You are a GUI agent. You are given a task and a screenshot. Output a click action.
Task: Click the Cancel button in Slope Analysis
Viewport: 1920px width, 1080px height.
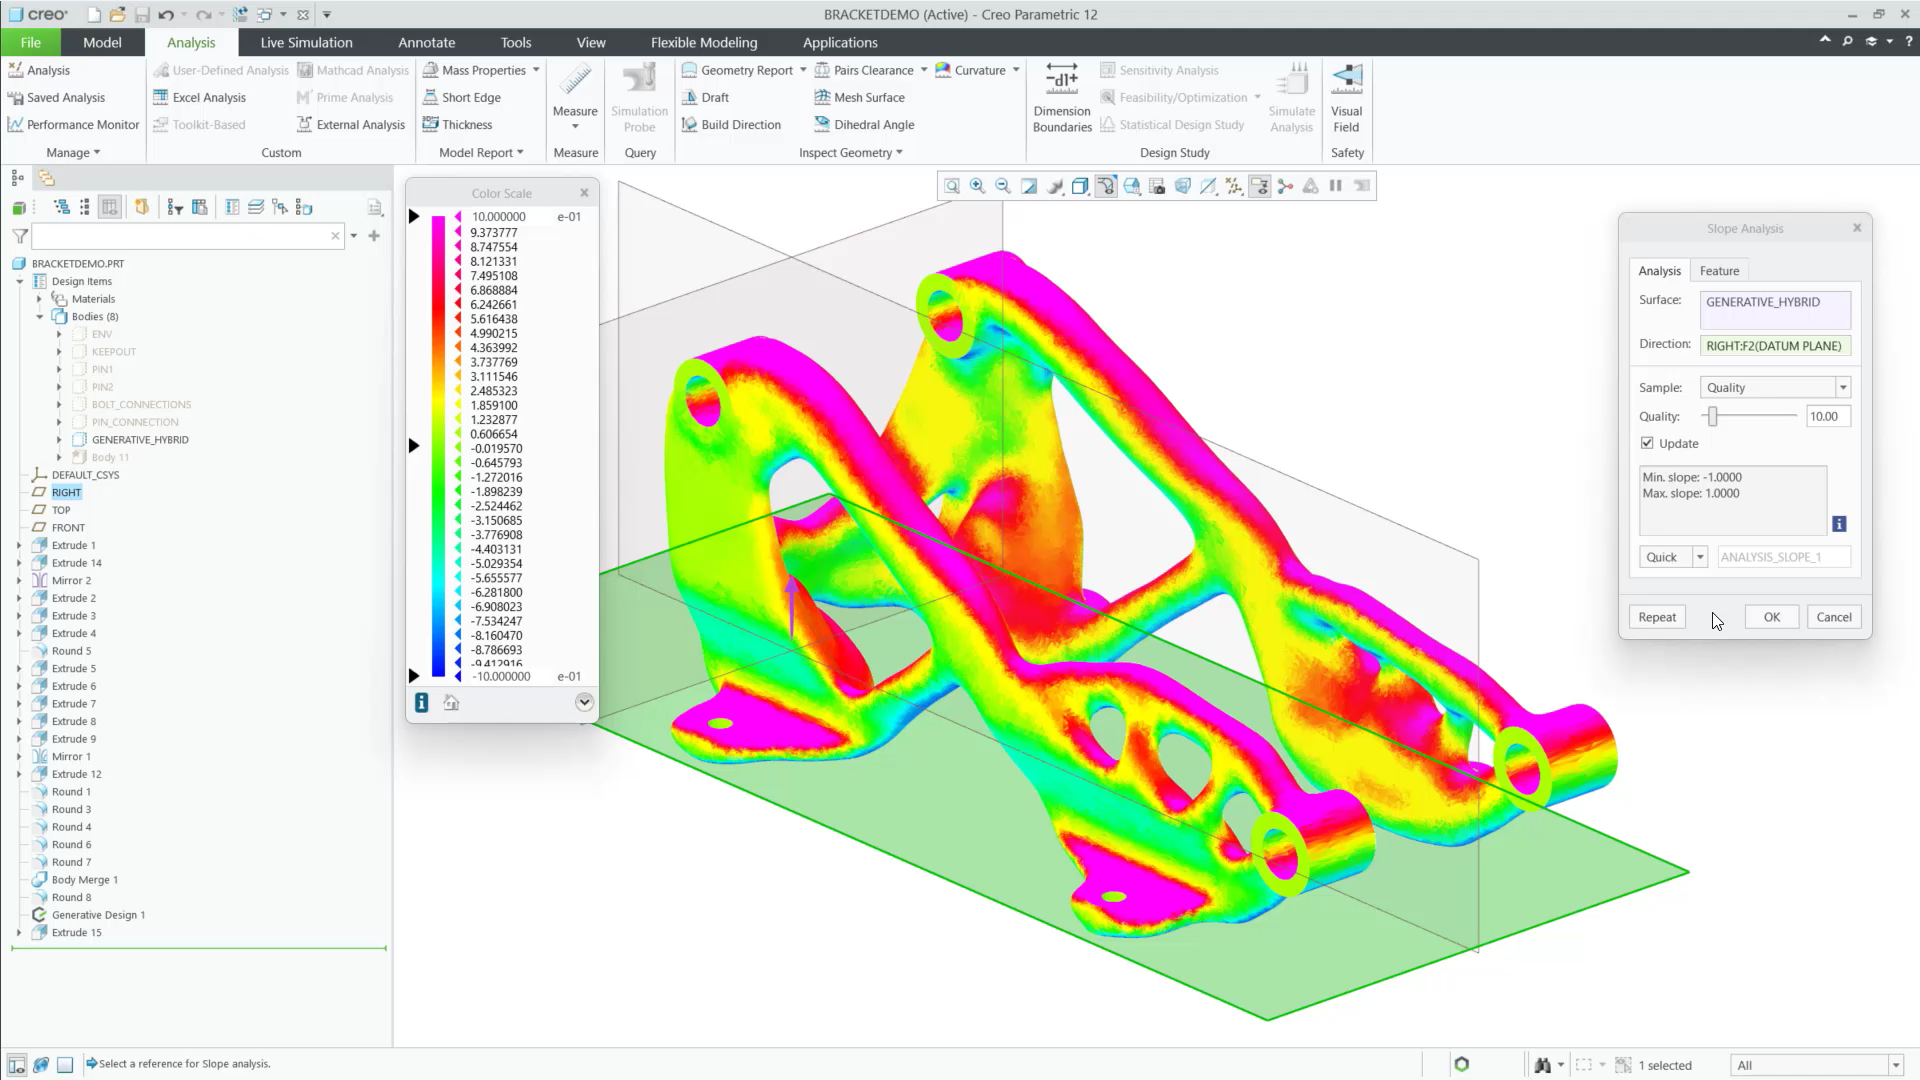coord(1834,617)
